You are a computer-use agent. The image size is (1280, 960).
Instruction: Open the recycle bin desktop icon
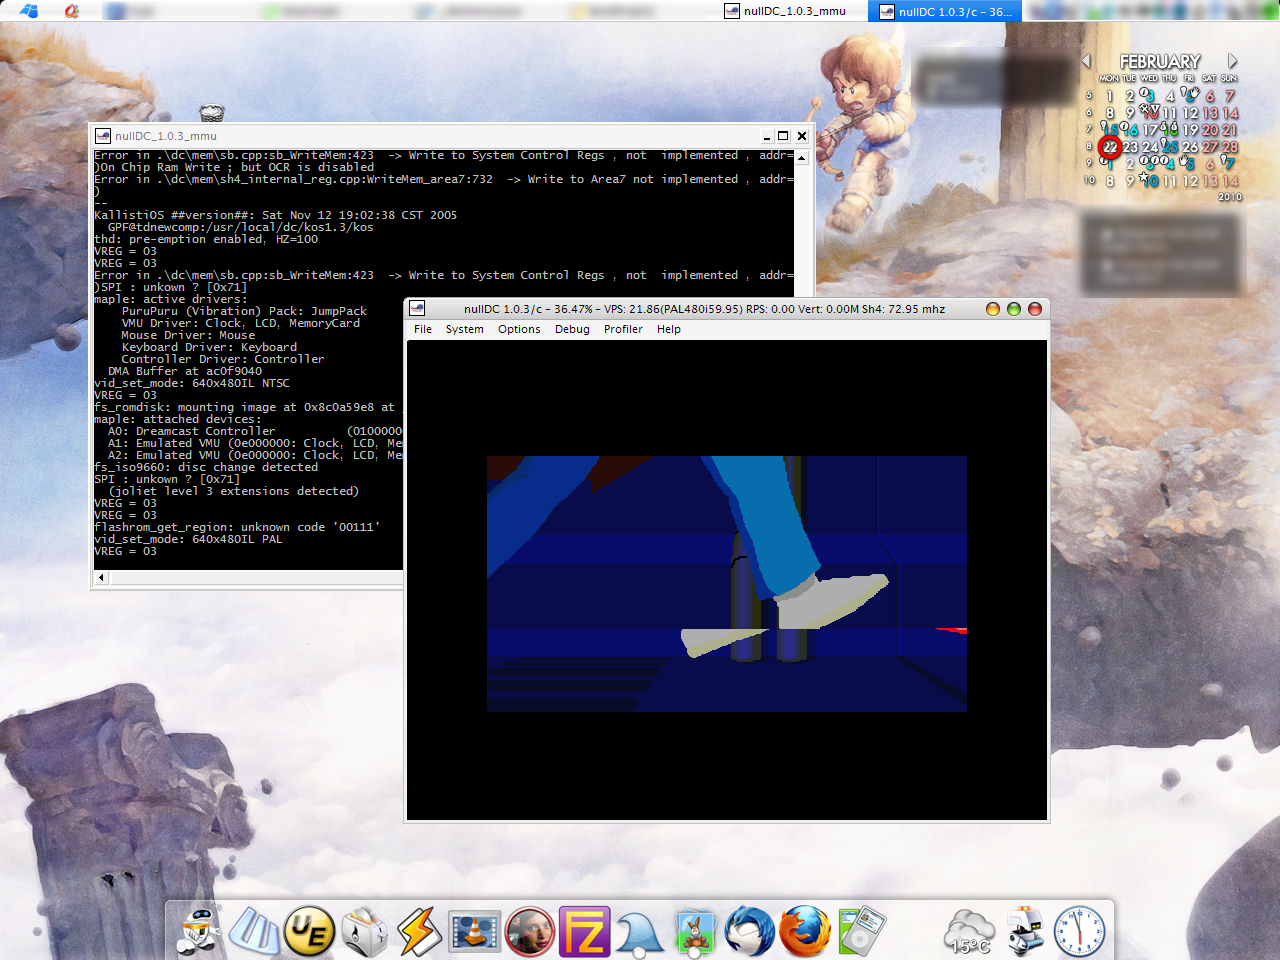point(211,113)
